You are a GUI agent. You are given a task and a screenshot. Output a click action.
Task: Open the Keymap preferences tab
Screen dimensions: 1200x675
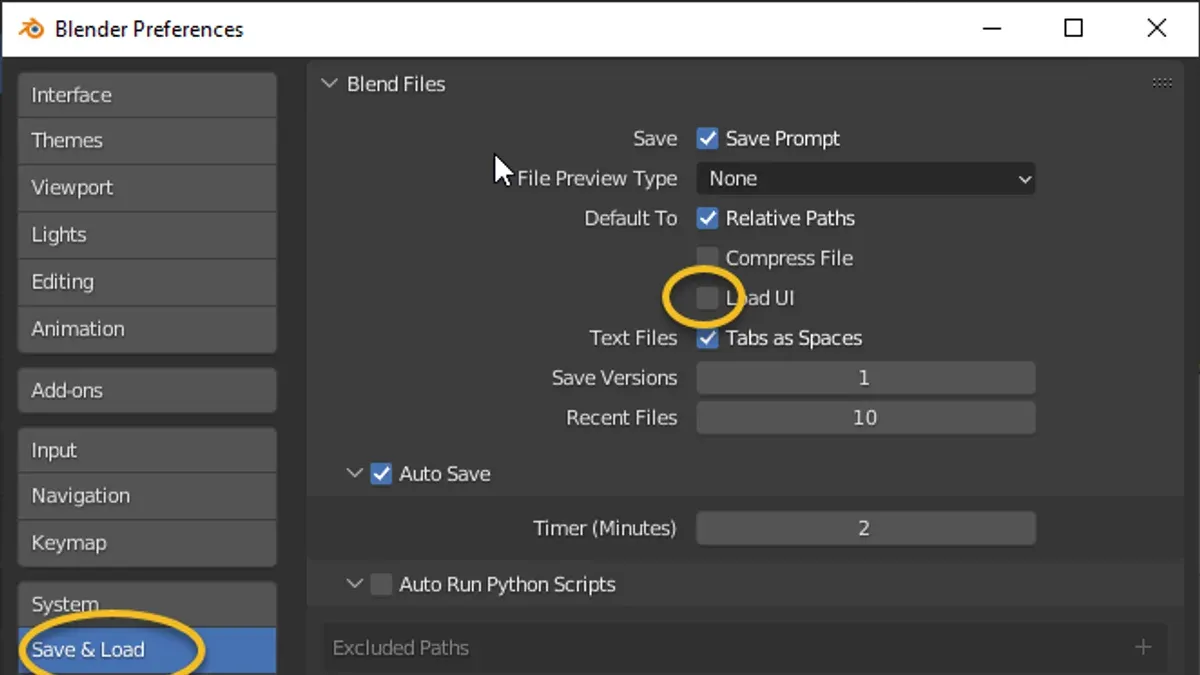click(147, 543)
